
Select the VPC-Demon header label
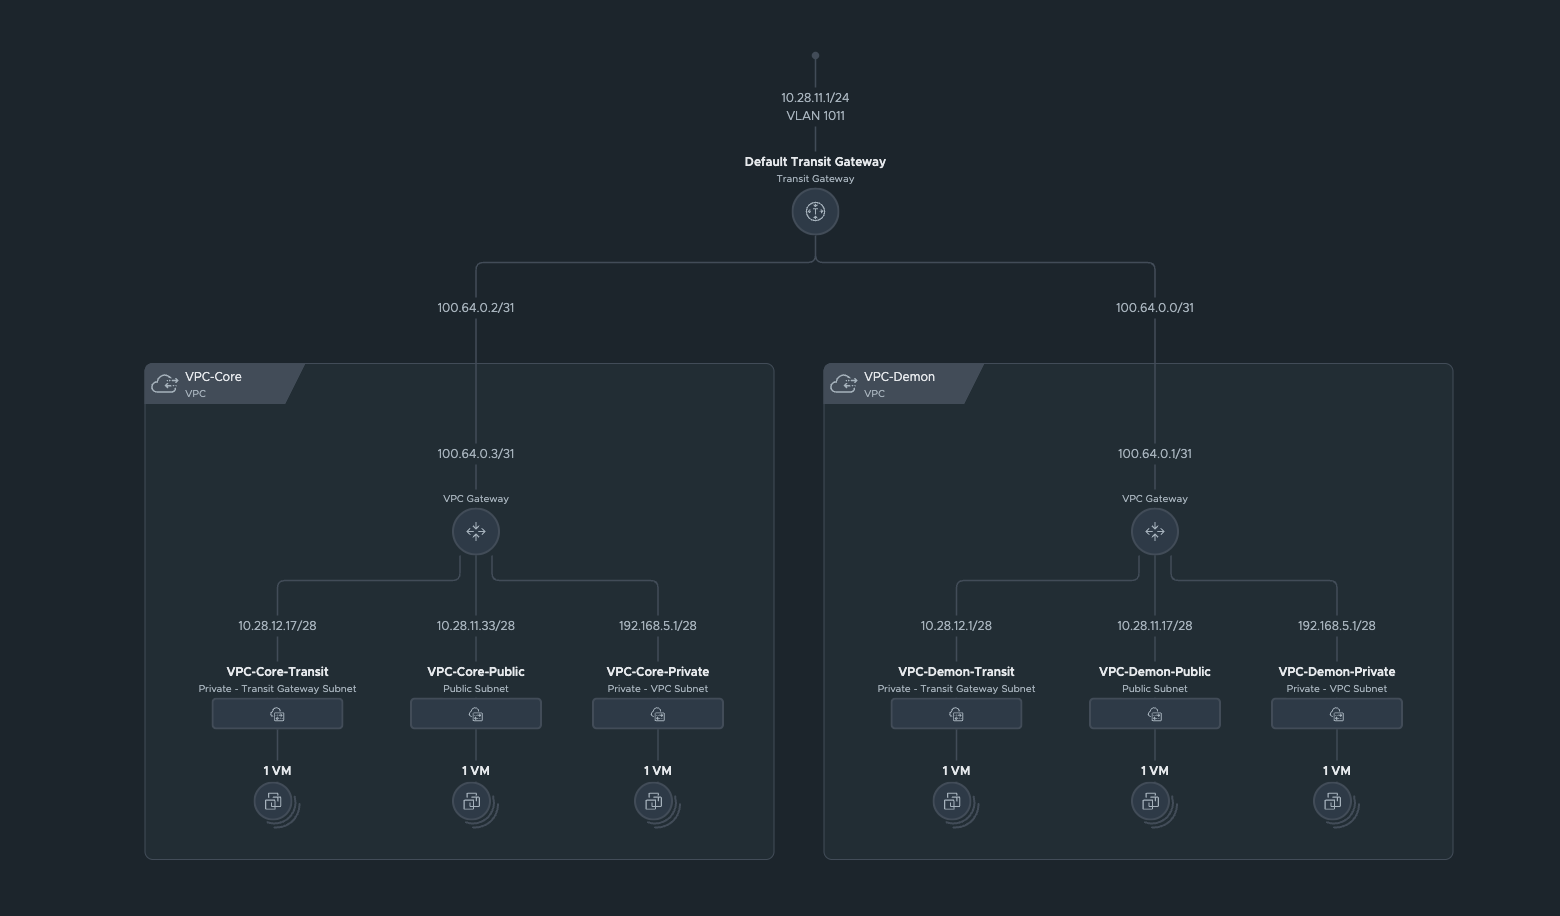(899, 377)
